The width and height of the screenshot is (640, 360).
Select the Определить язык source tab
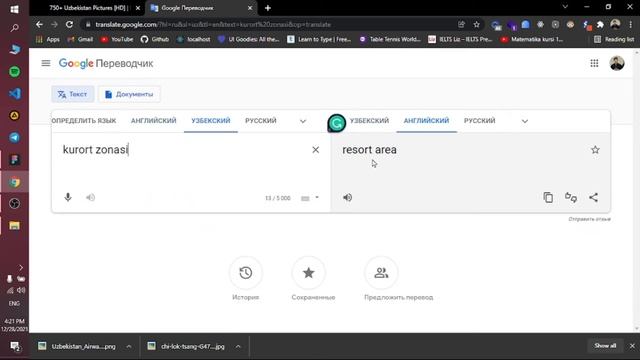(84, 121)
